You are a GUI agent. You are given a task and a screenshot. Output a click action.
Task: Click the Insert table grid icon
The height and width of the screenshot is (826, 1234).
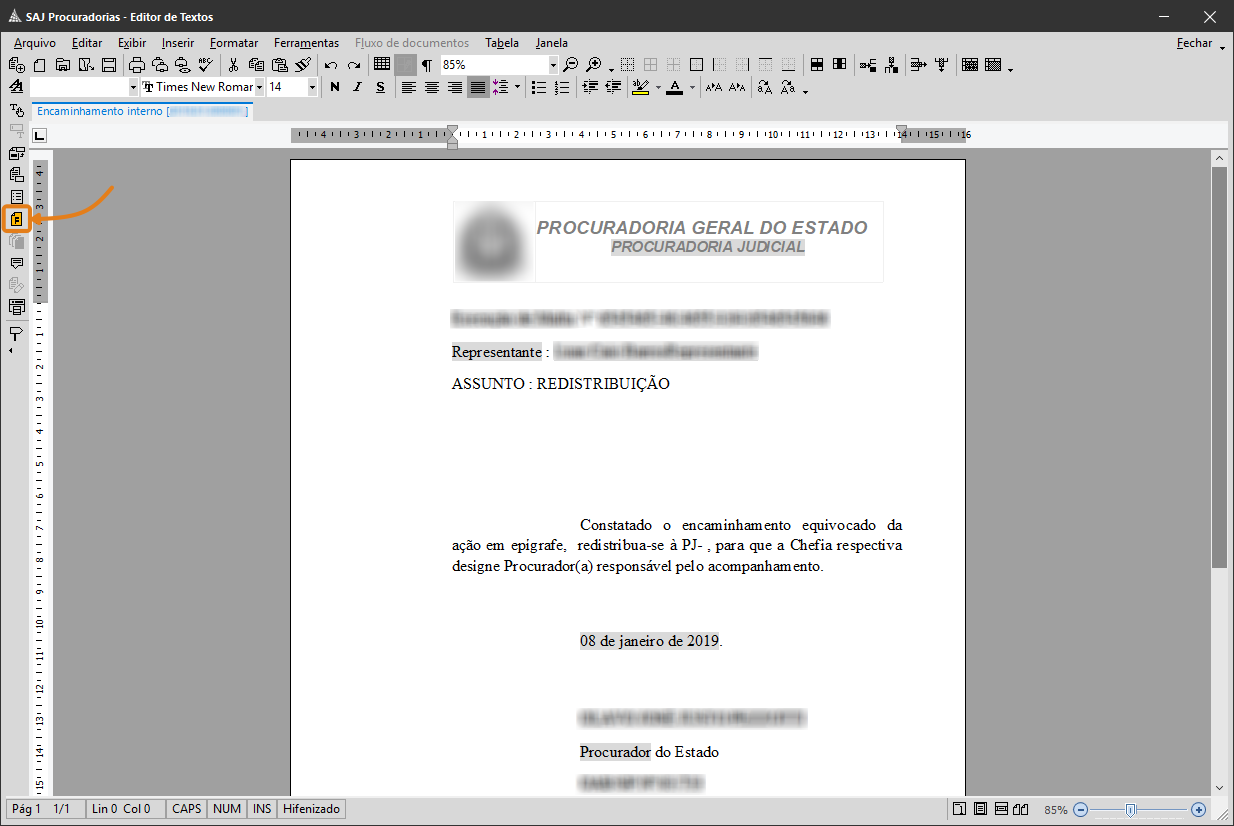point(382,65)
